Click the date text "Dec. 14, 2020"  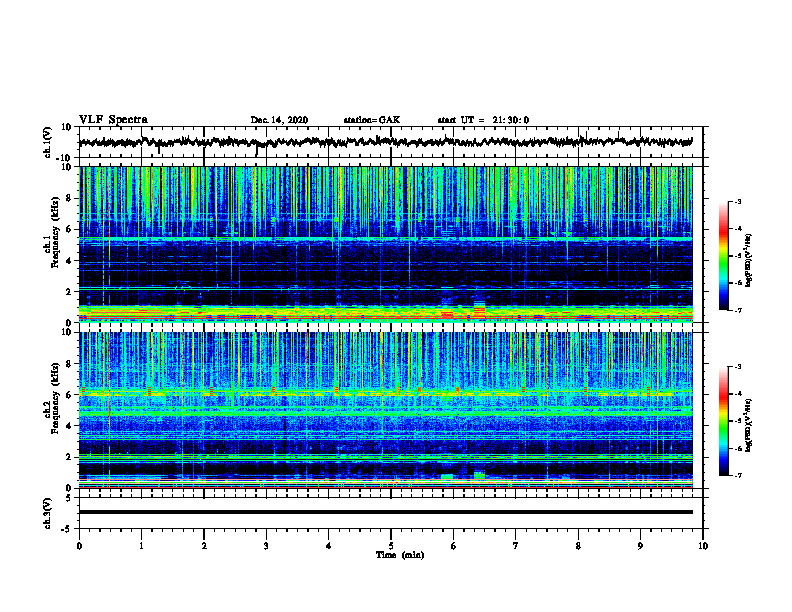pos(279,120)
